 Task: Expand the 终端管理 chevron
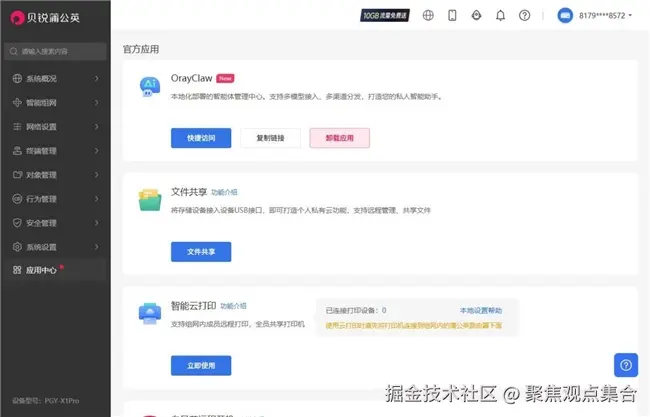pos(97,150)
